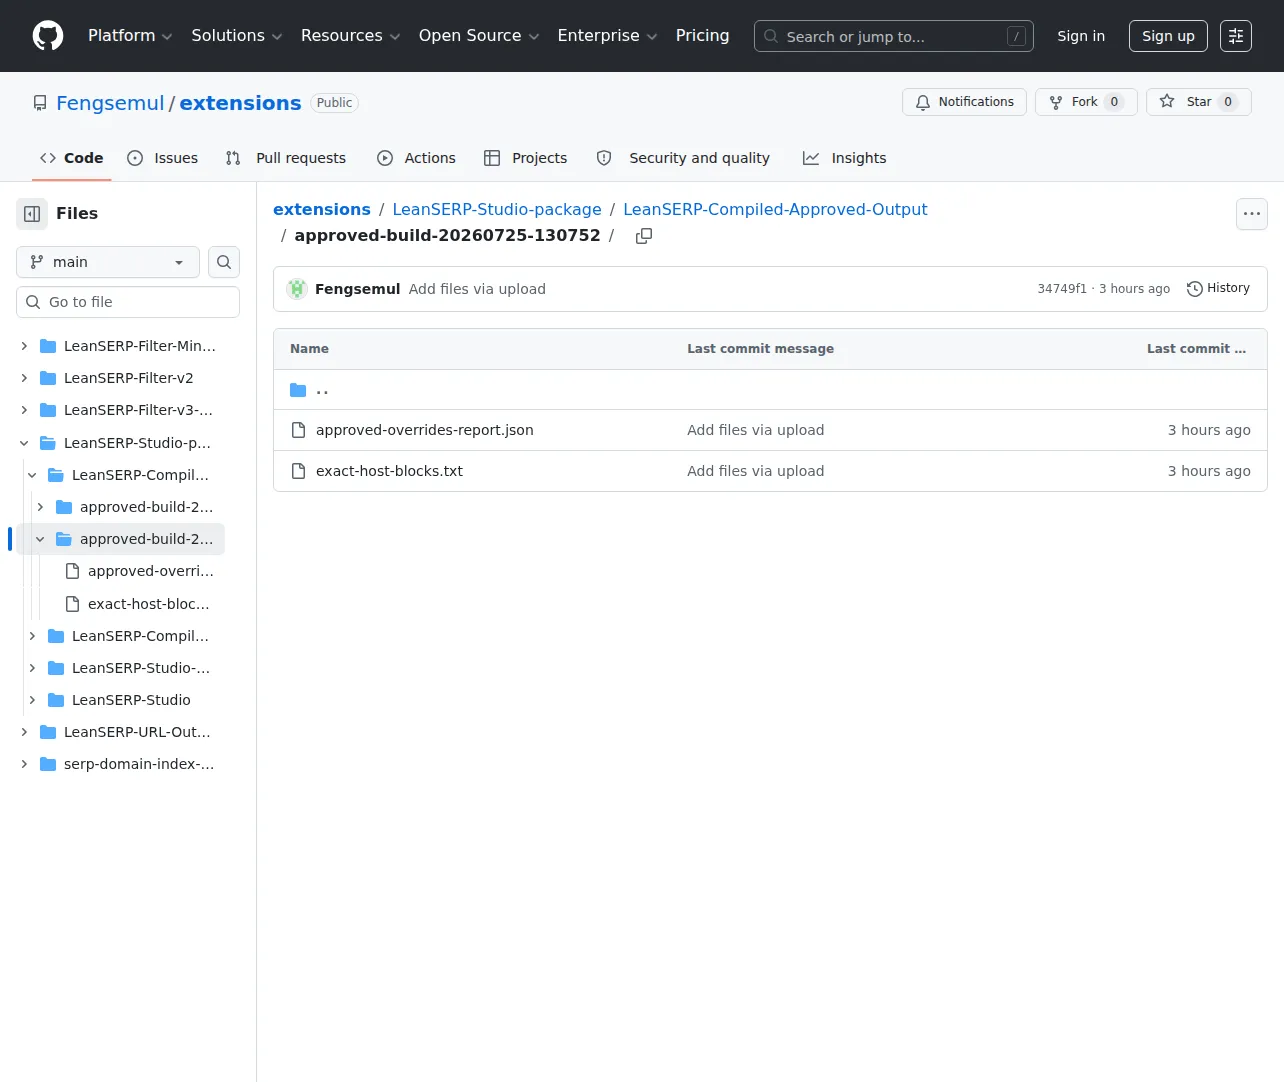This screenshot has width=1284, height=1082.
Task: Go to the Pricing page
Action: [x=702, y=36]
